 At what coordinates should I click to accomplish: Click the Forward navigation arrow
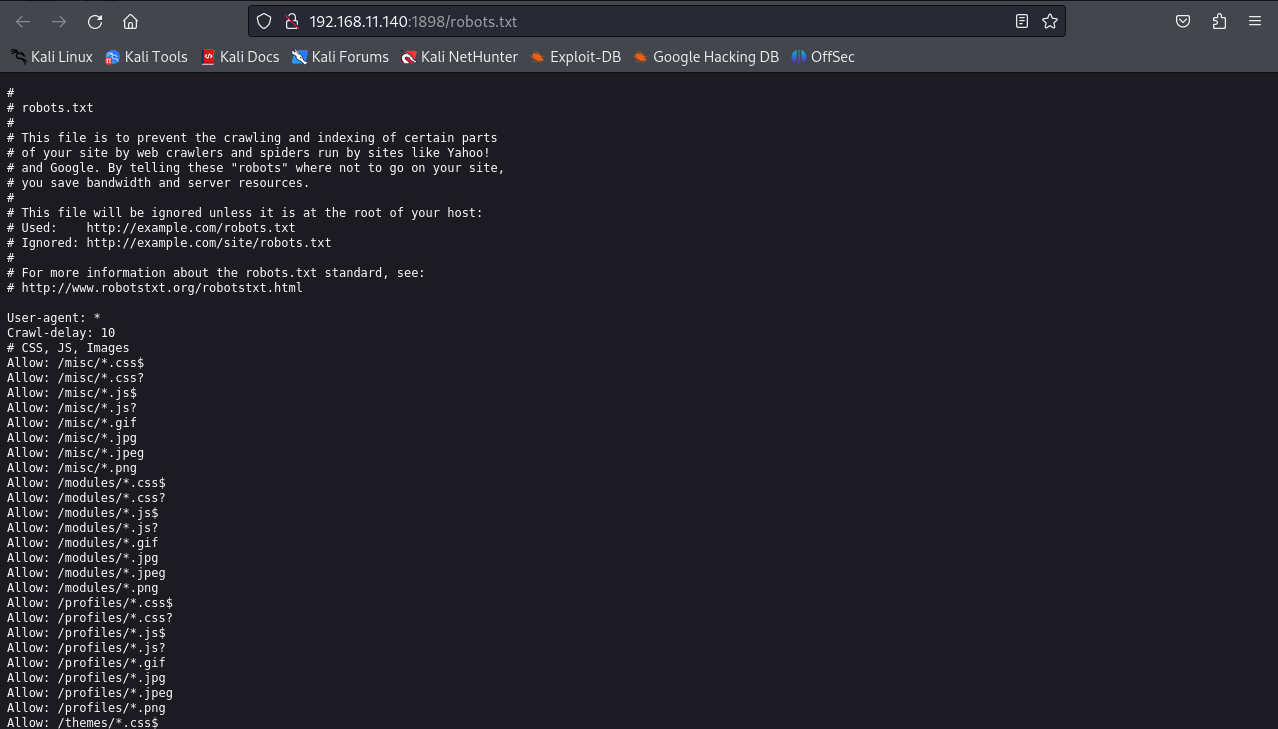click(59, 21)
